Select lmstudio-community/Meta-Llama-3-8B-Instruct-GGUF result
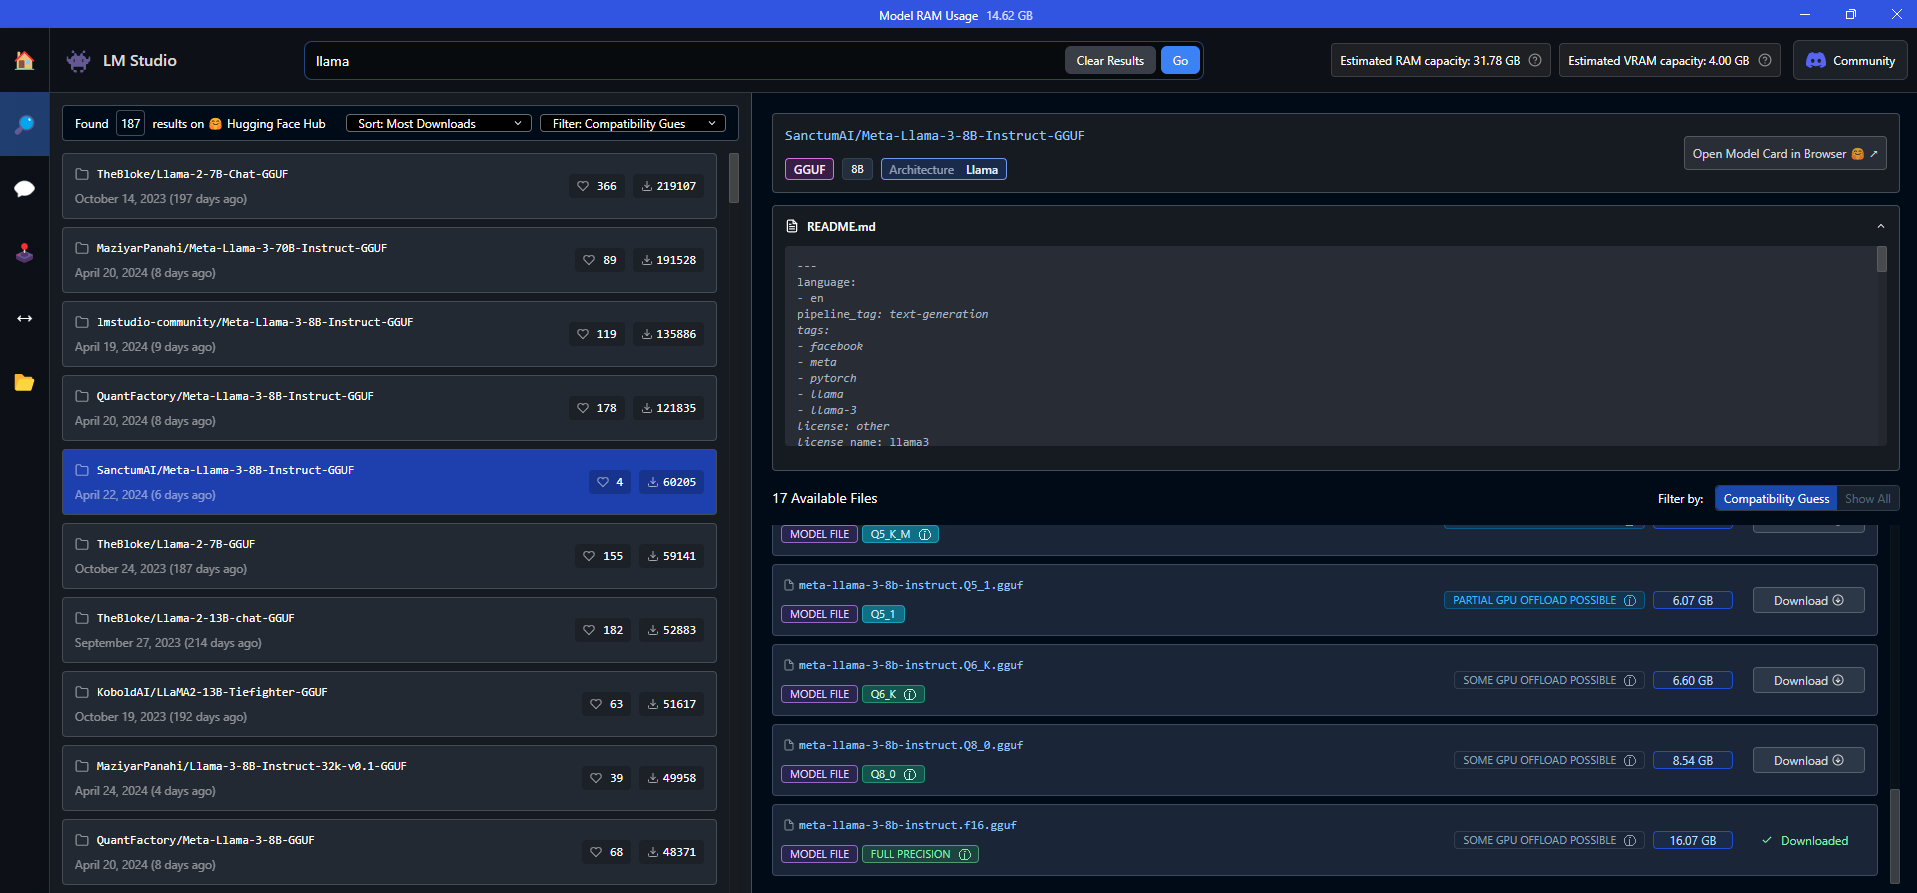Viewport: 1917px width, 893px height. pos(389,334)
